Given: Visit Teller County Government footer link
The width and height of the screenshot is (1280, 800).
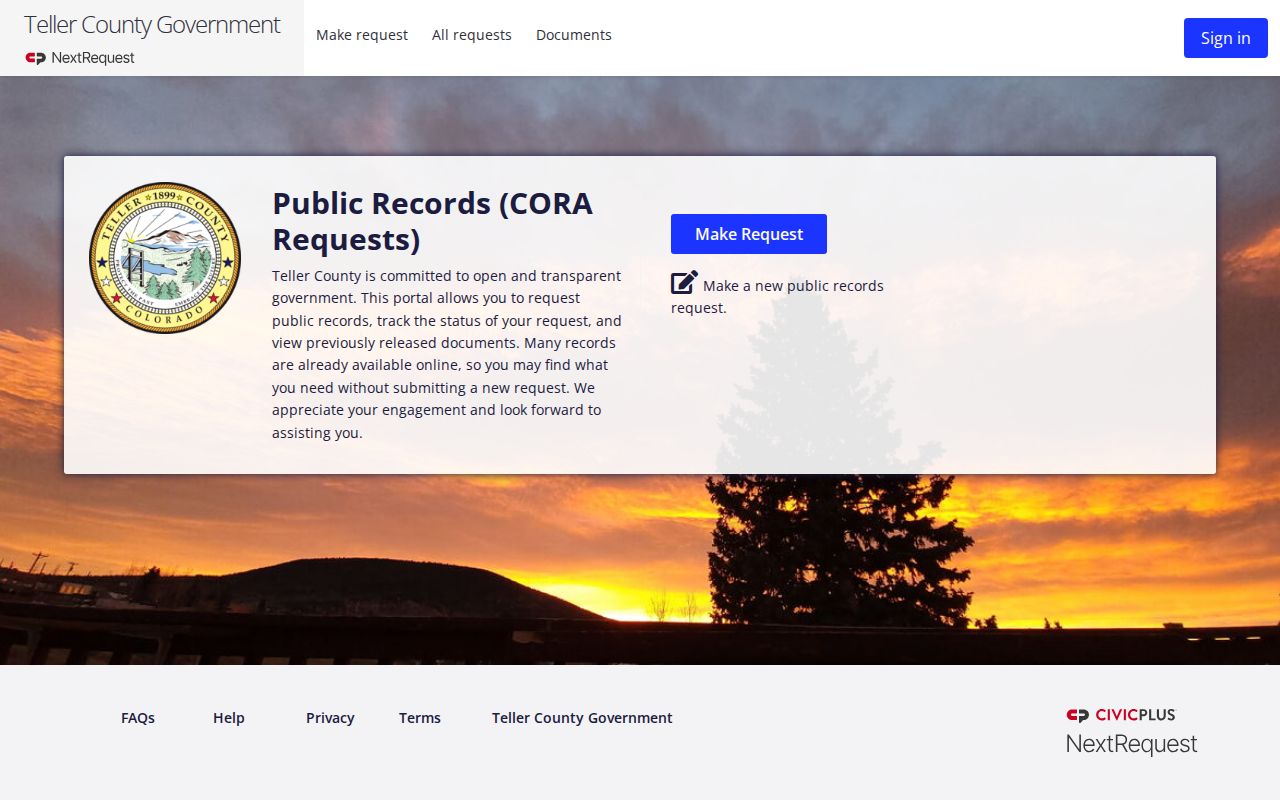Looking at the screenshot, I should (x=582, y=718).
